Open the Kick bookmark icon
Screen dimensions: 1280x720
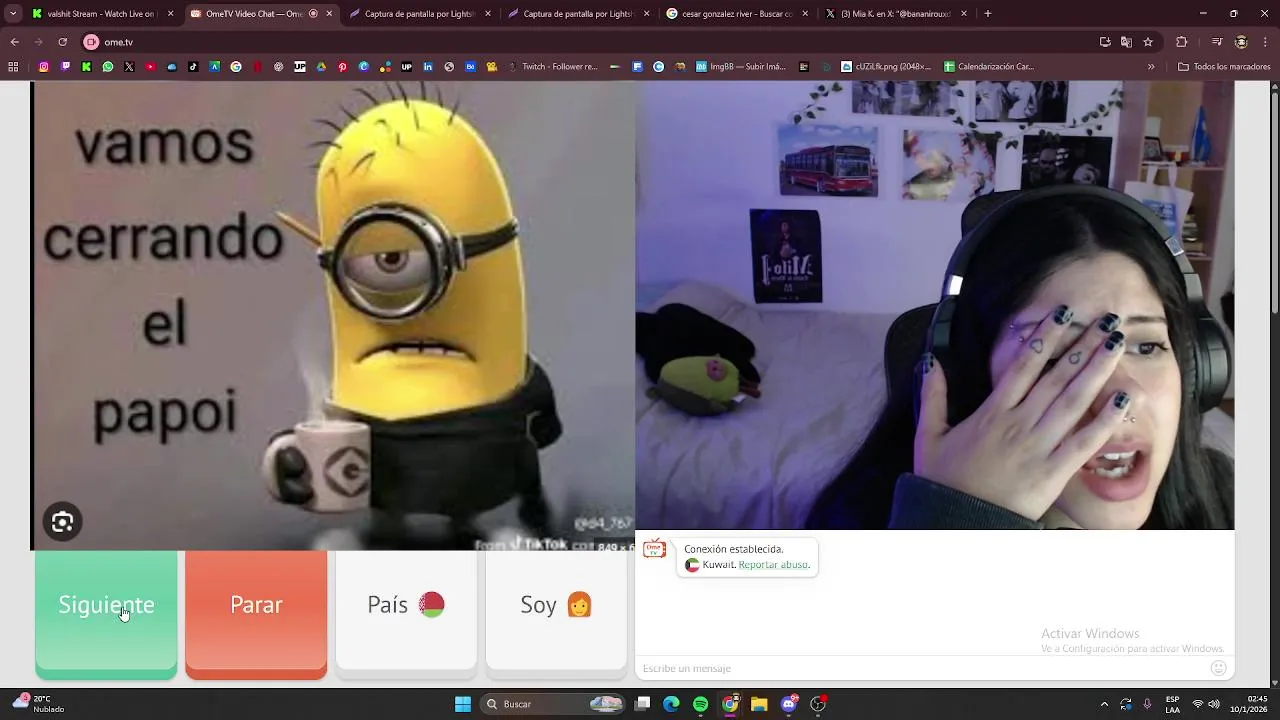pyautogui.click(x=86, y=67)
